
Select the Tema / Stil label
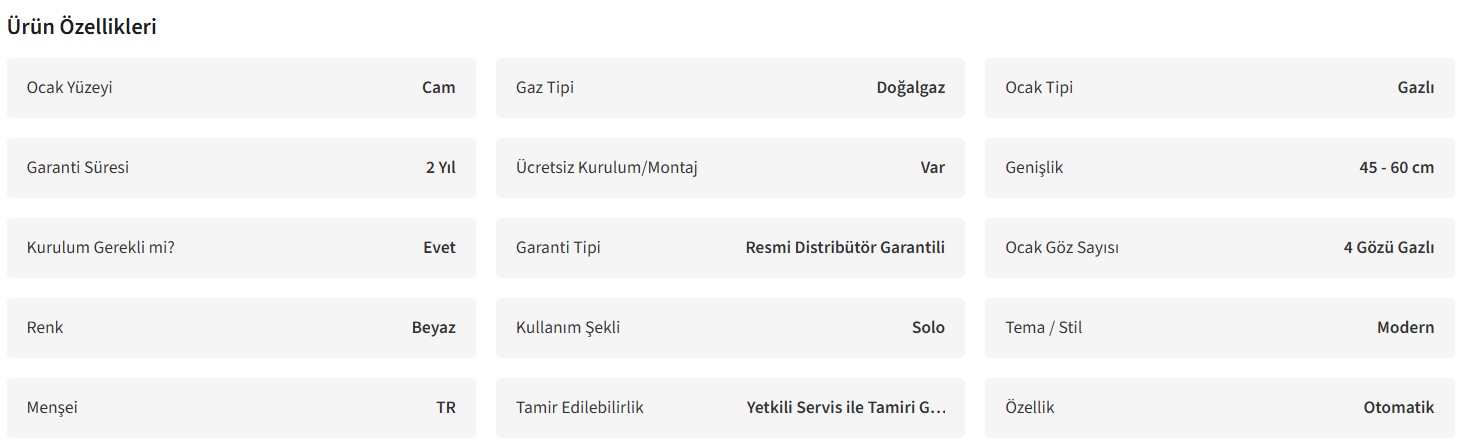tap(1043, 327)
